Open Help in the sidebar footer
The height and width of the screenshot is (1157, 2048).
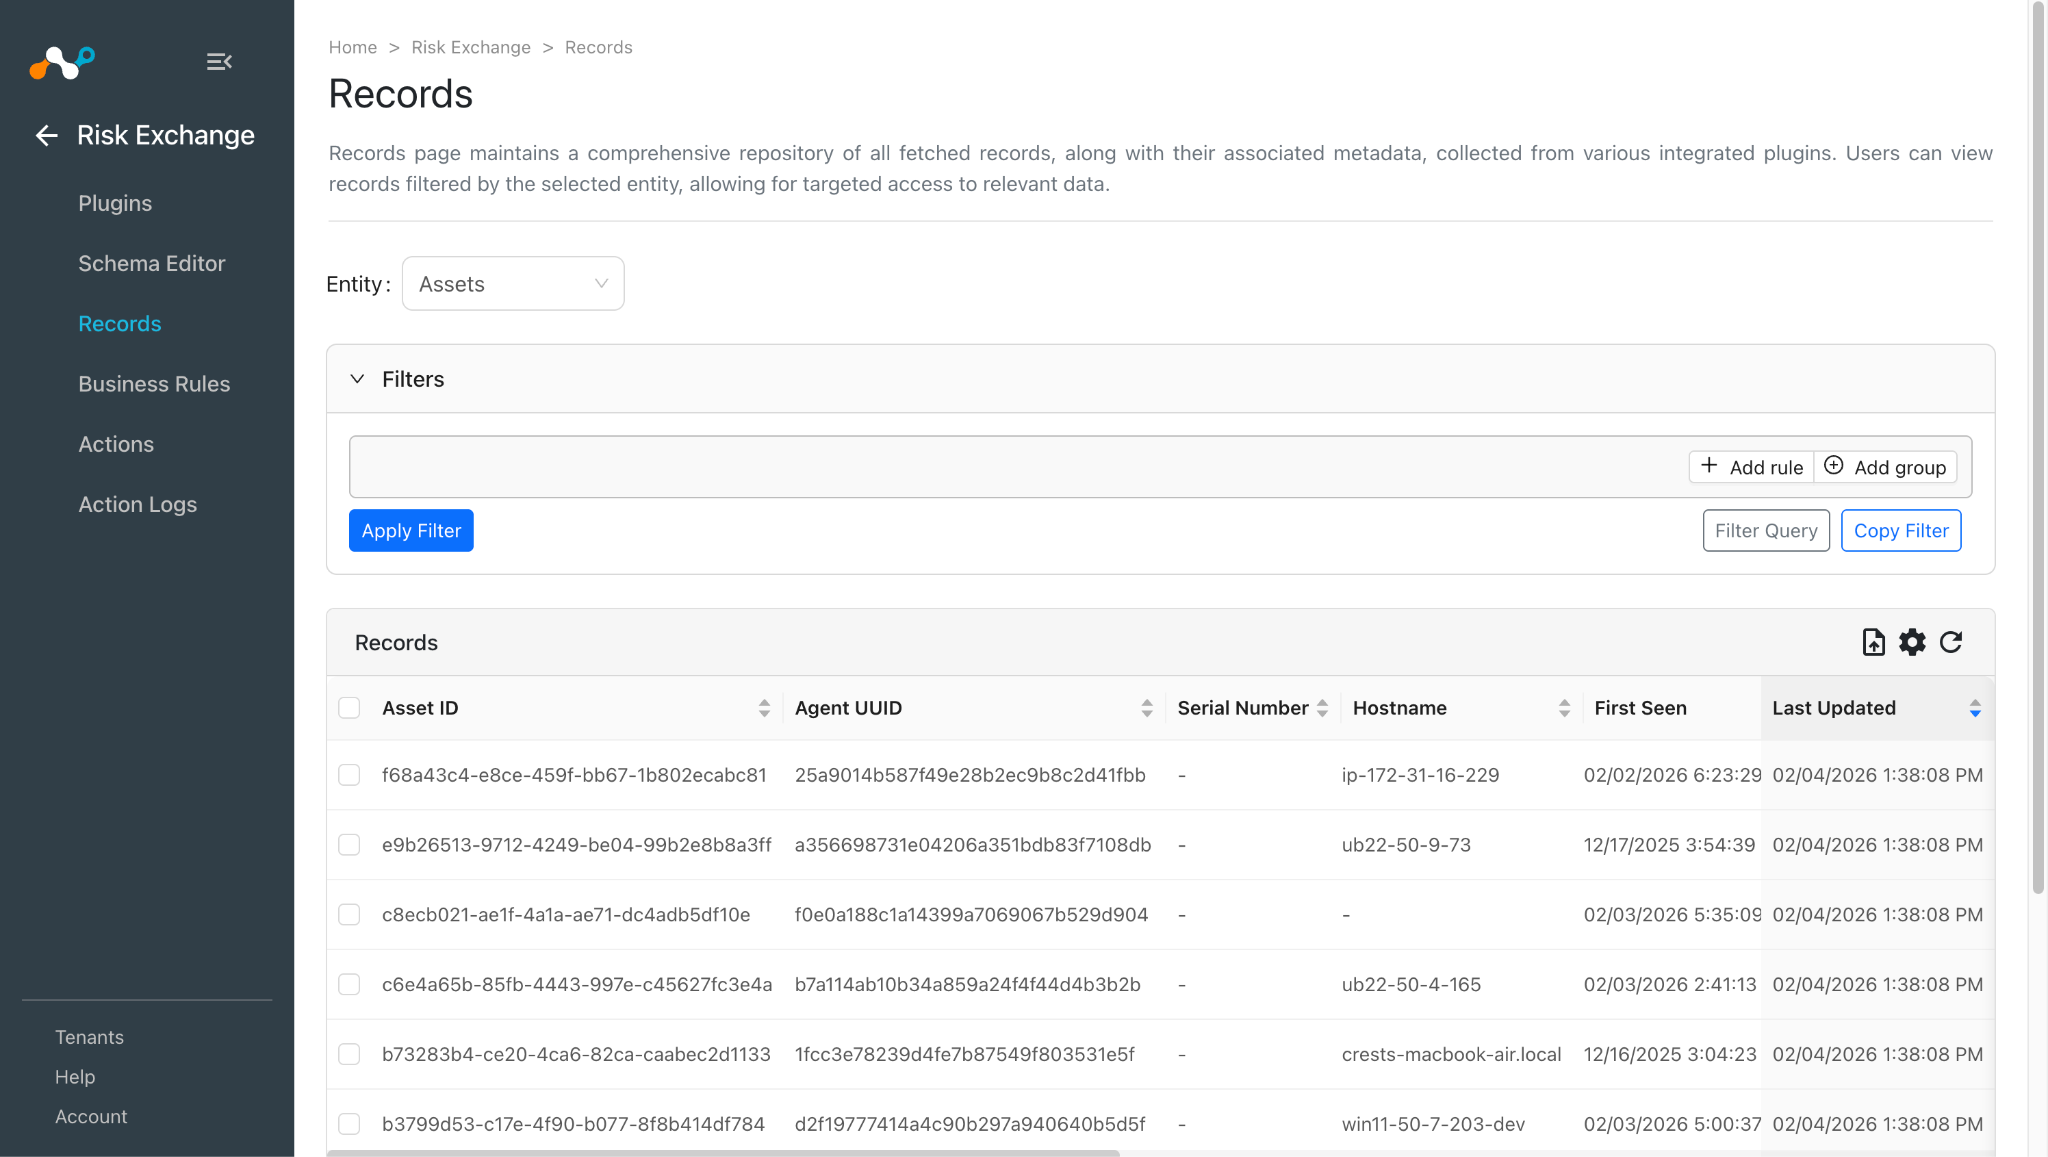point(75,1077)
